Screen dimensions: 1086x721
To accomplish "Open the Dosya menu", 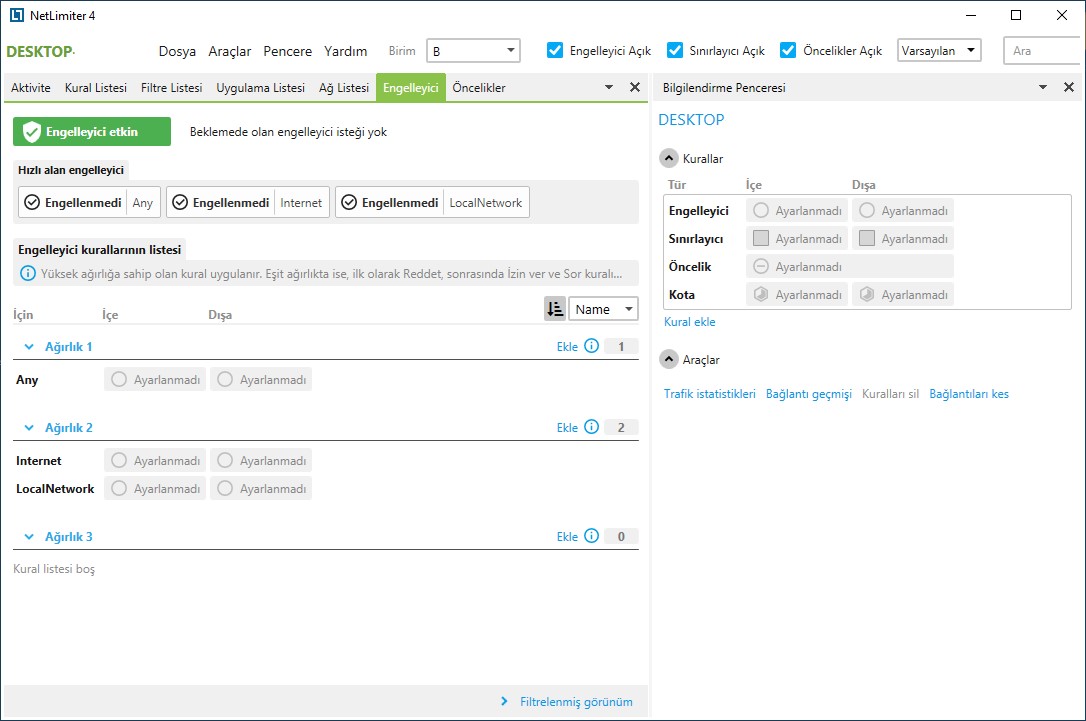I will (x=177, y=51).
